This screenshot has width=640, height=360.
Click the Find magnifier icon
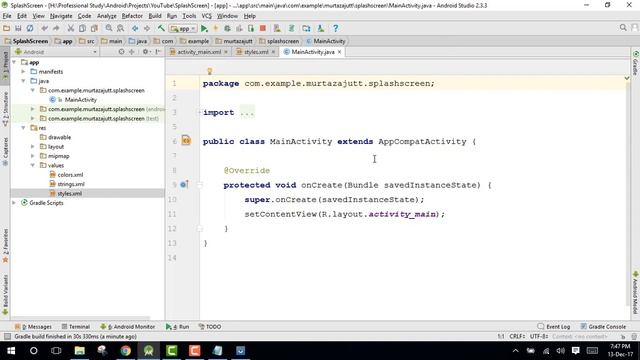pyautogui.click(x=109, y=28)
